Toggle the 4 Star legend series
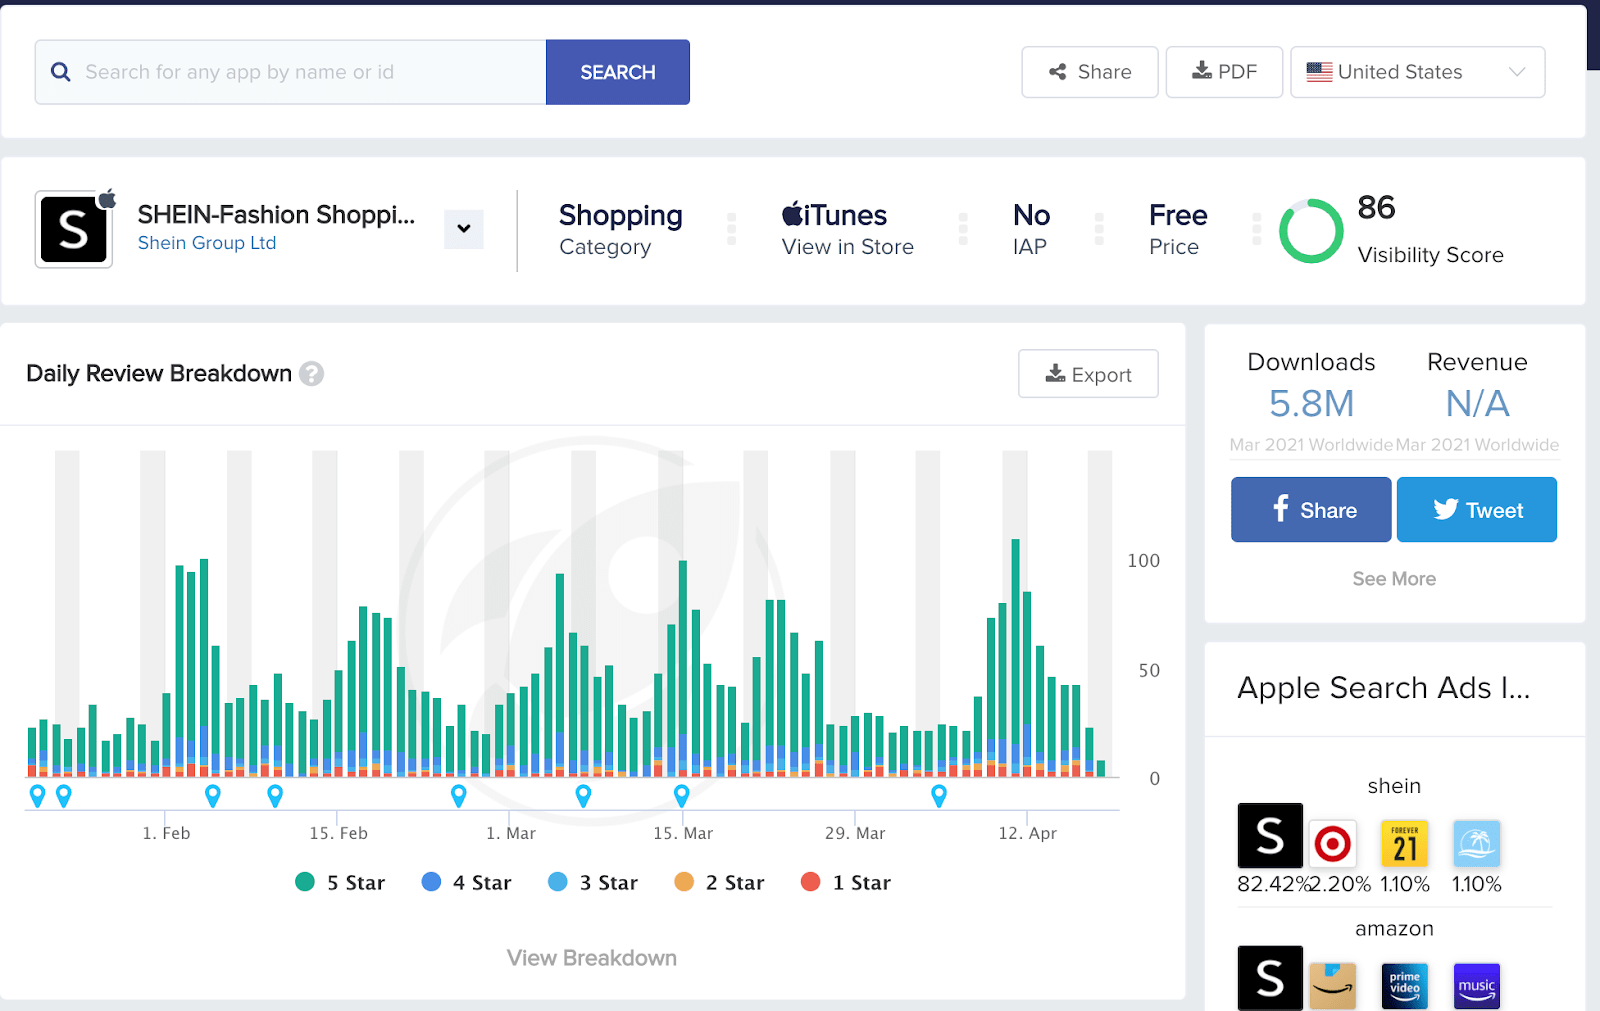 click(466, 882)
